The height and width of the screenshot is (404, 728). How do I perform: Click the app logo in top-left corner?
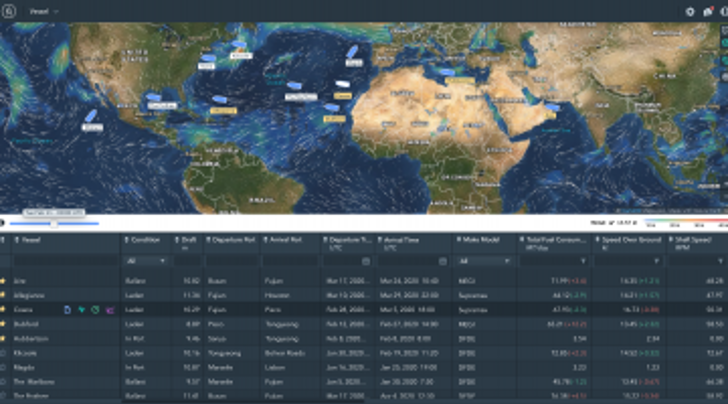10,10
